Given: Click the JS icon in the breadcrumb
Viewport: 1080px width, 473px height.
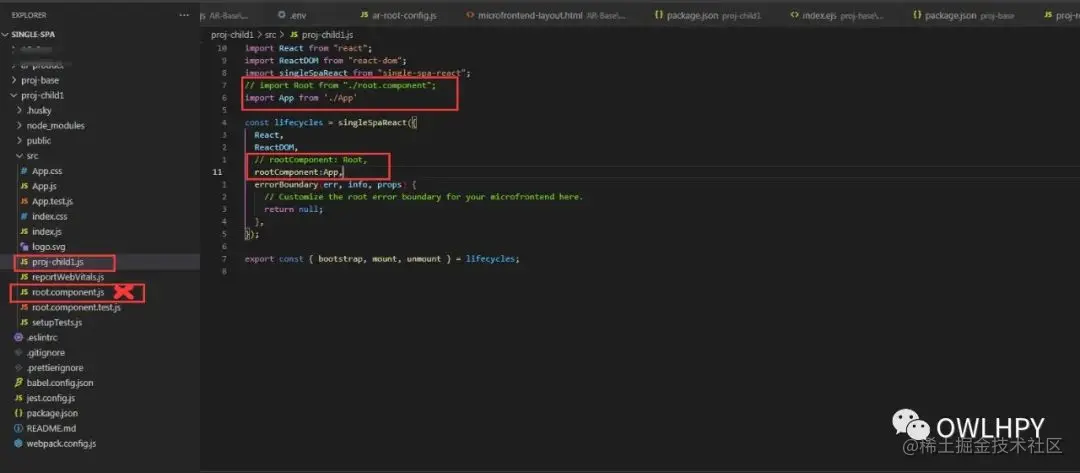Looking at the screenshot, I should 294,34.
